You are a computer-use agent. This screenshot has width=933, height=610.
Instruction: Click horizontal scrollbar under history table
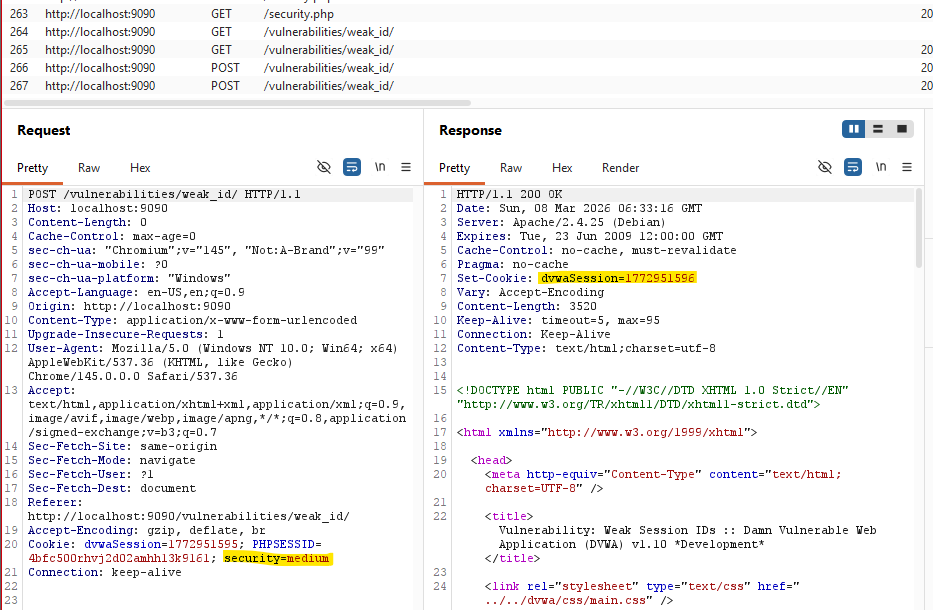pos(237,103)
